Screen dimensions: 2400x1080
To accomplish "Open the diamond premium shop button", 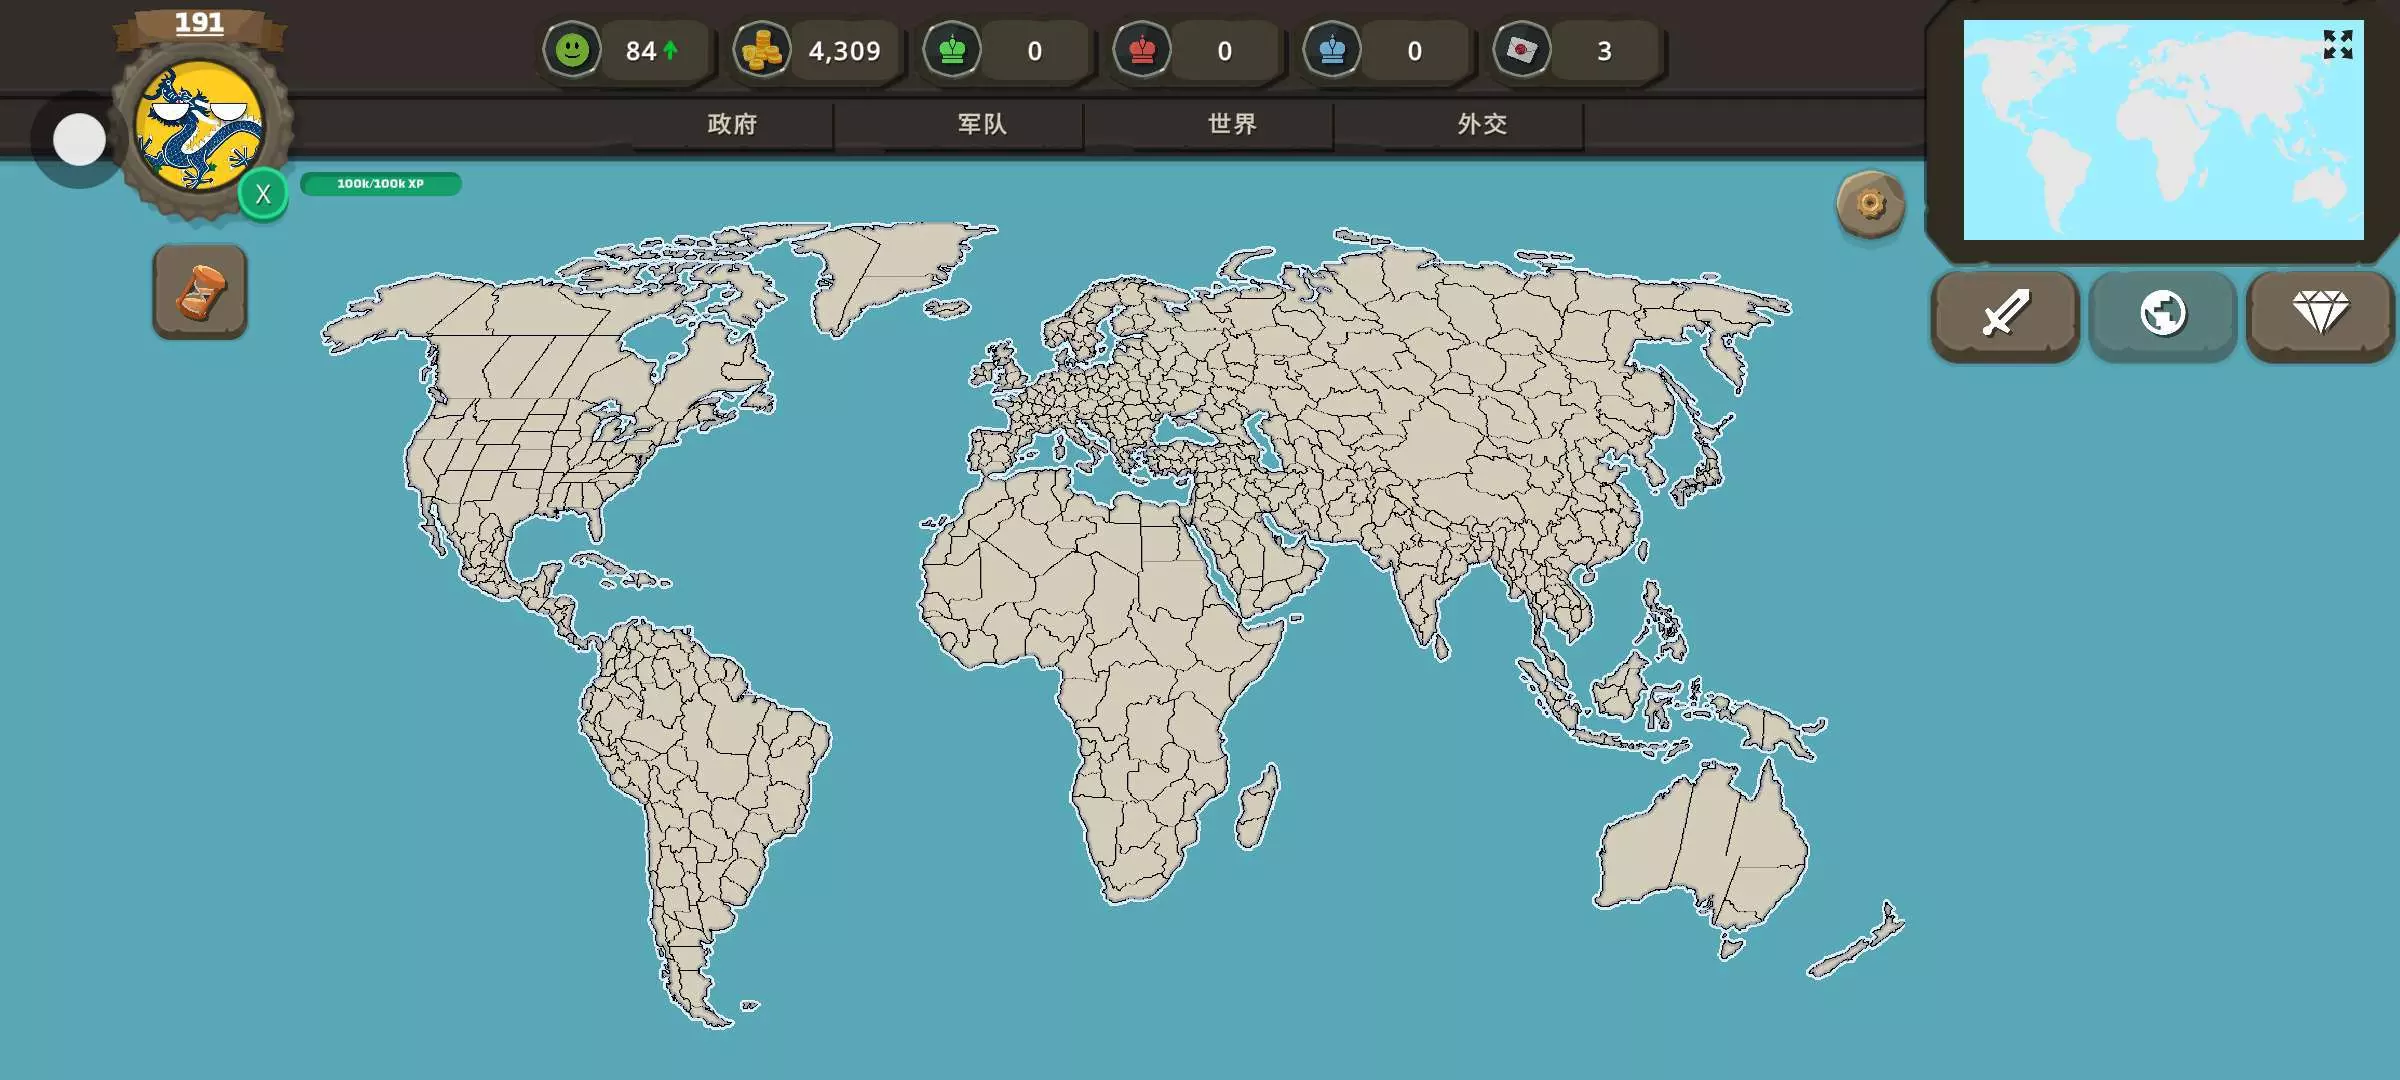I will pos(2320,314).
